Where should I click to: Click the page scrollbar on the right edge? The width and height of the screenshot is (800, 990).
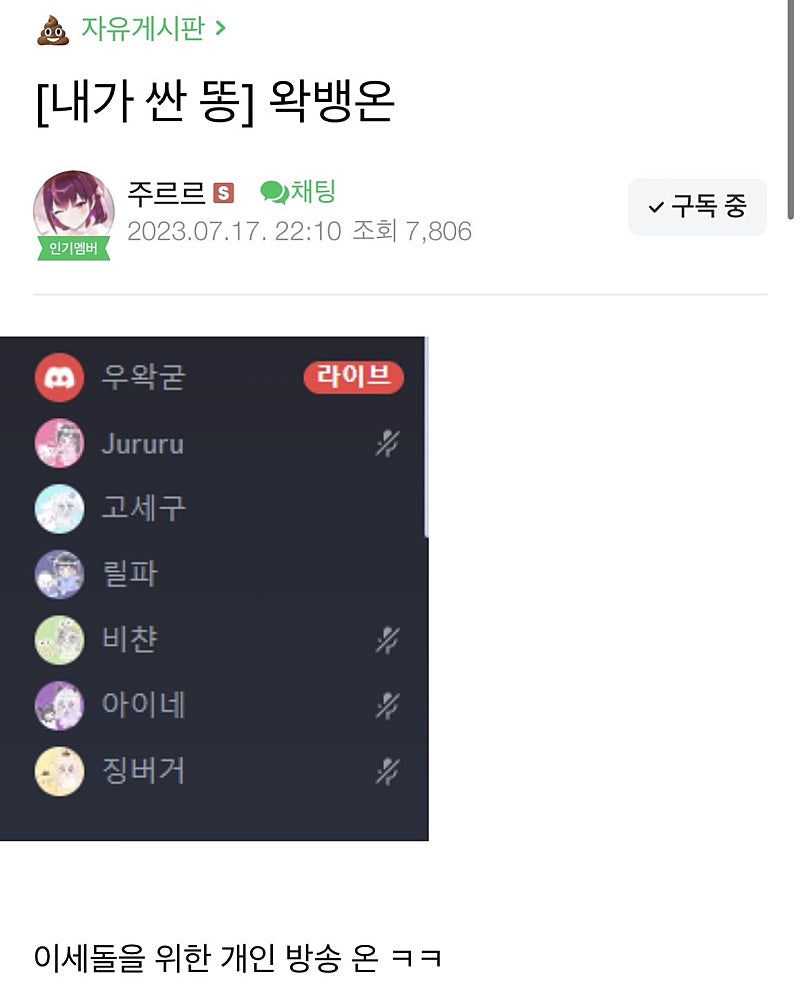[790, 110]
